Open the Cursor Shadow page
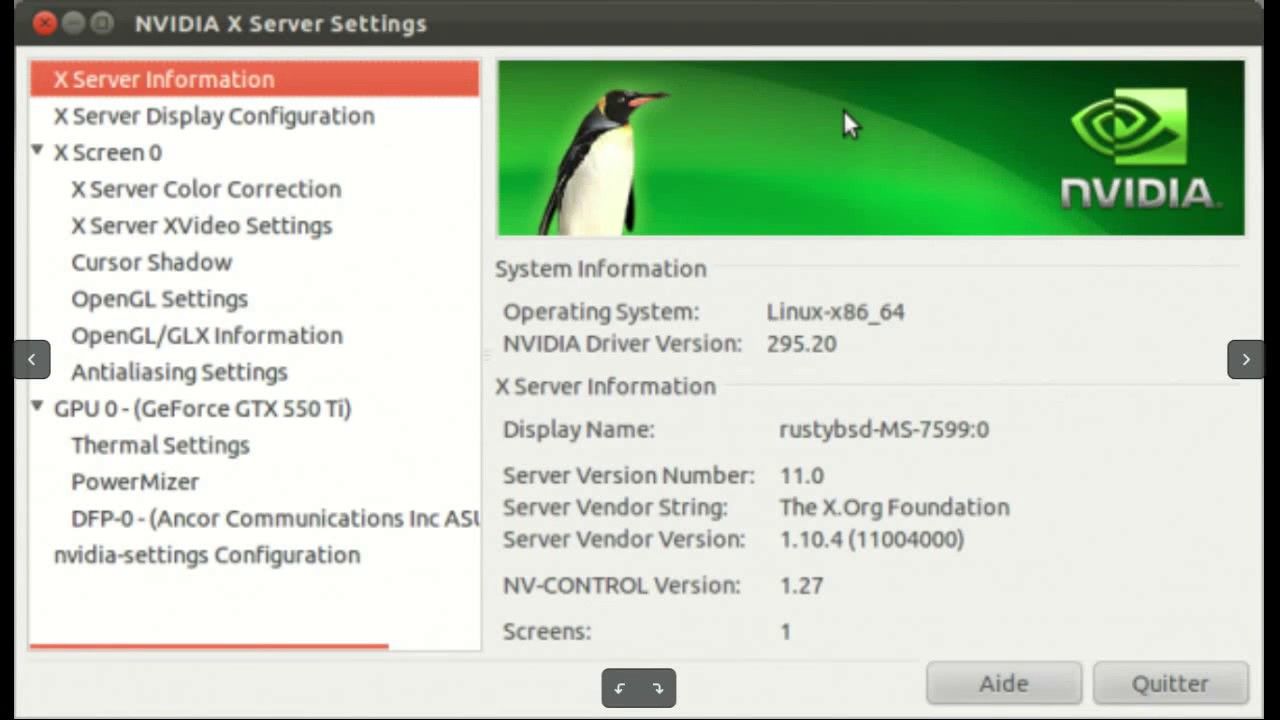 coord(152,262)
